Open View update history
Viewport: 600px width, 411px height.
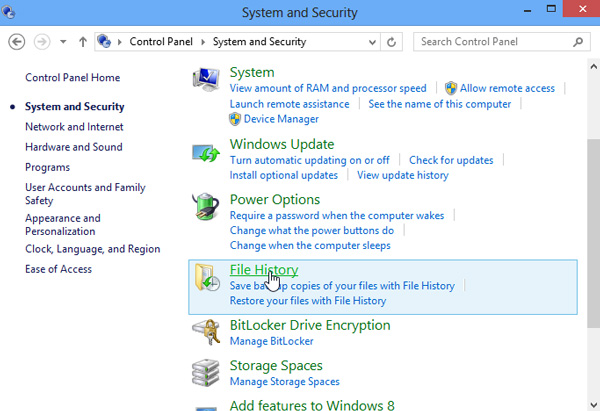(x=403, y=175)
